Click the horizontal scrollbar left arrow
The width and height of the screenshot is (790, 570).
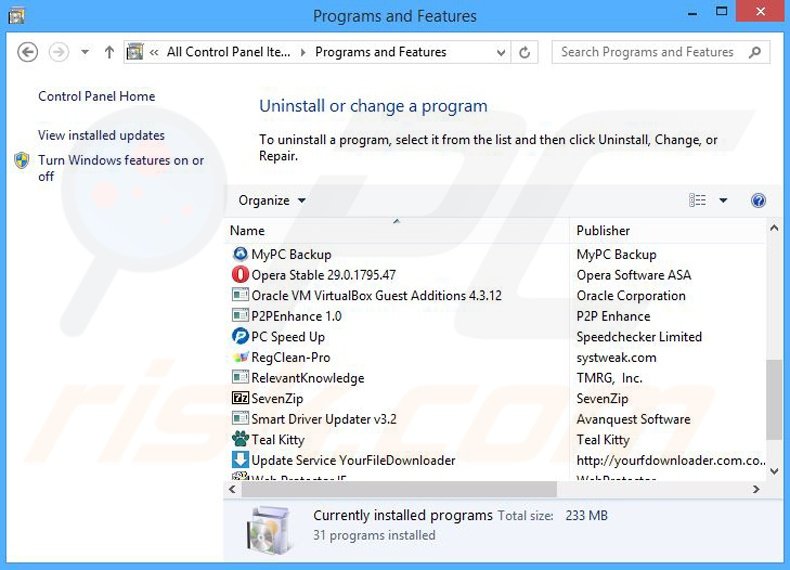(232, 489)
